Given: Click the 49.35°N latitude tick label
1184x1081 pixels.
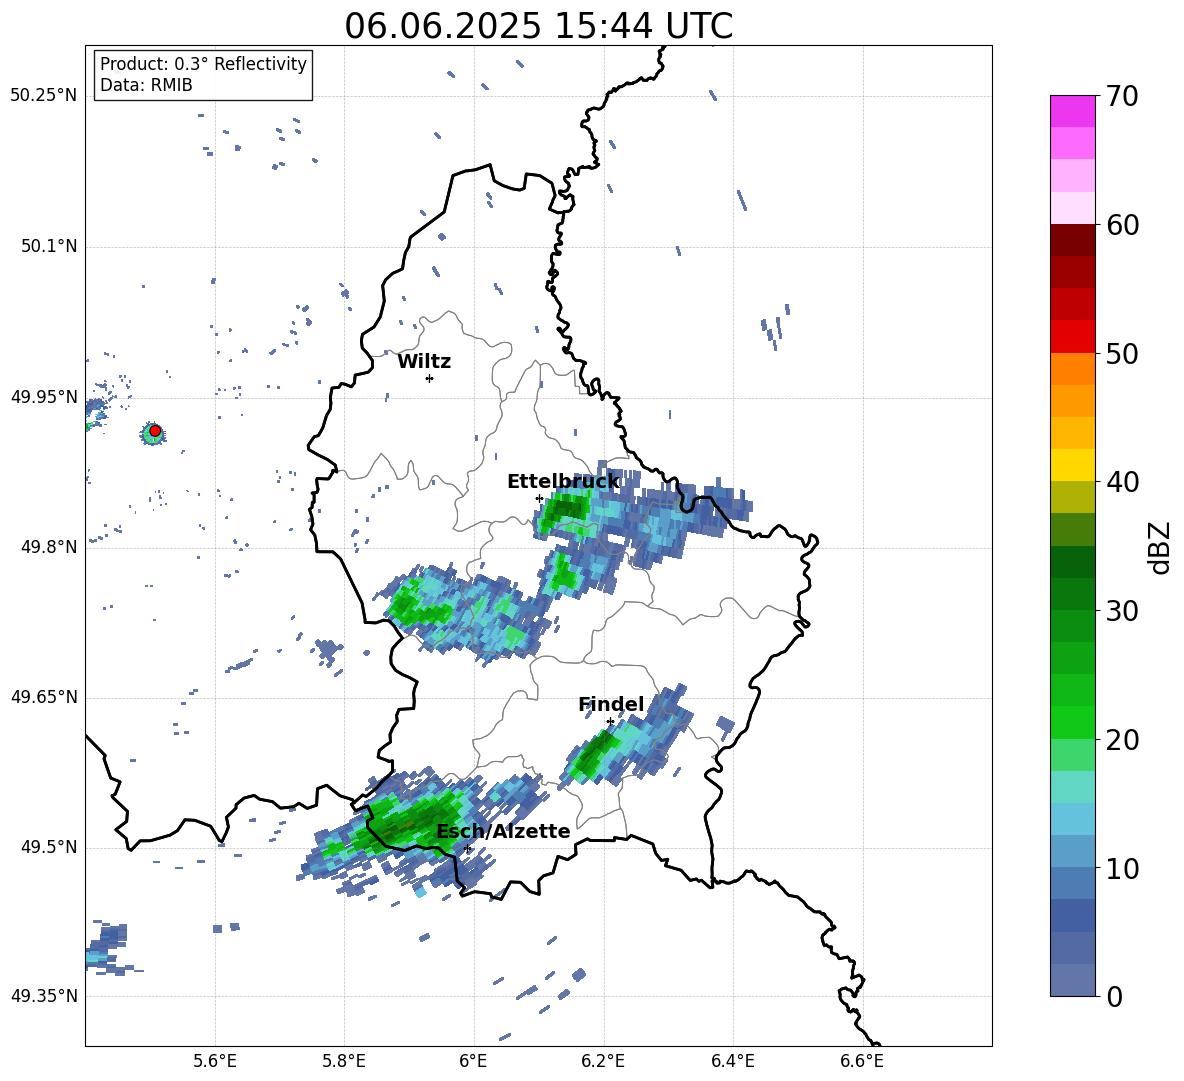Looking at the screenshot, I should [x=44, y=996].
